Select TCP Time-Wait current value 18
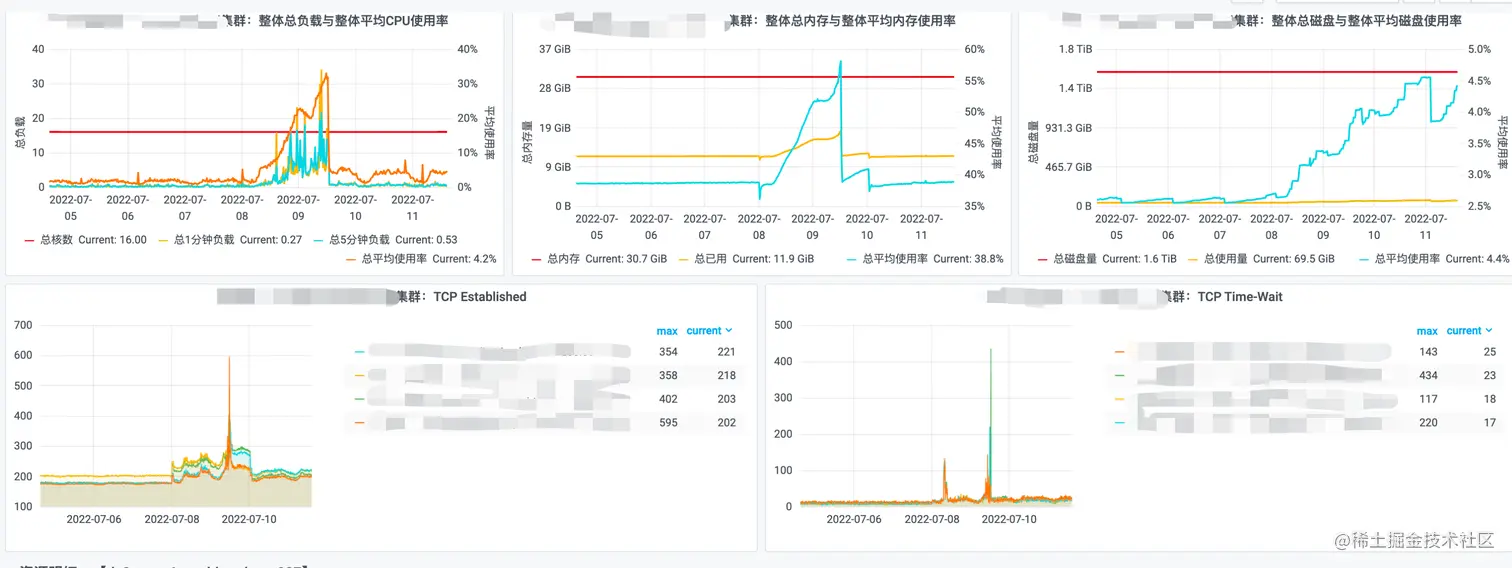Screen dimensions: 1512x568 click(x=1490, y=399)
